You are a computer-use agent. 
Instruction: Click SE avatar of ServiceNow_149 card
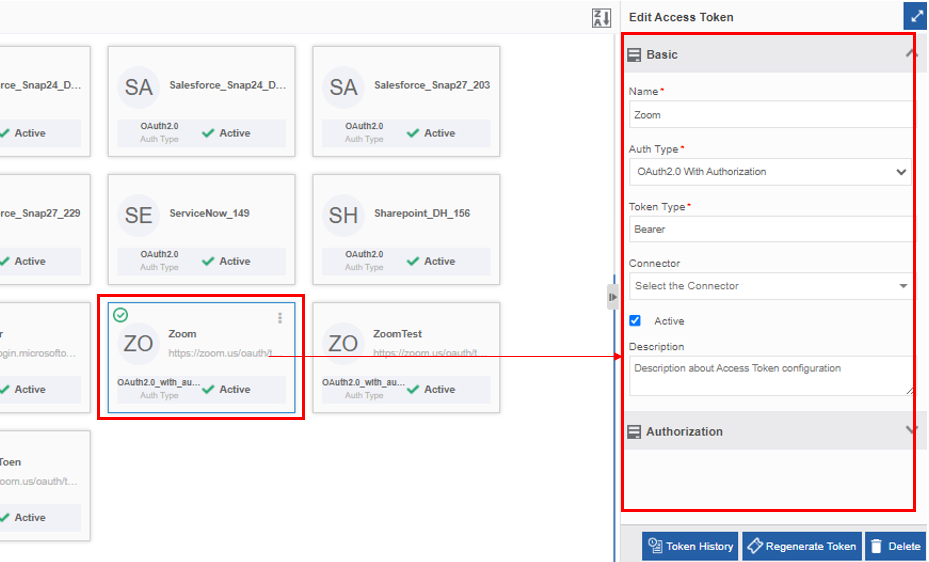coord(138,215)
